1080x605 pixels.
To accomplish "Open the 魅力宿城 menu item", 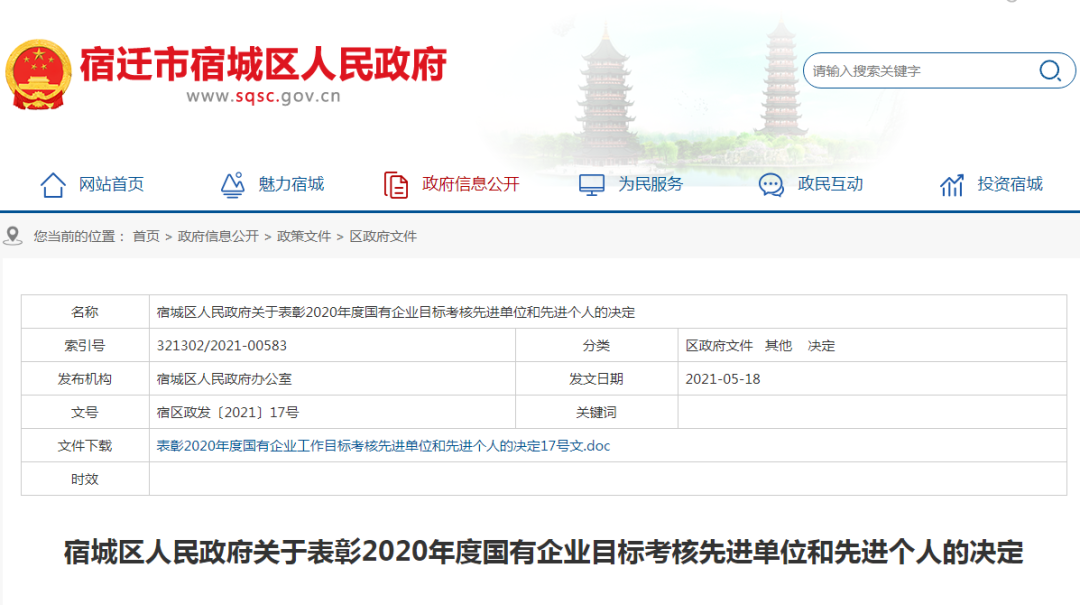I will pos(291,184).
